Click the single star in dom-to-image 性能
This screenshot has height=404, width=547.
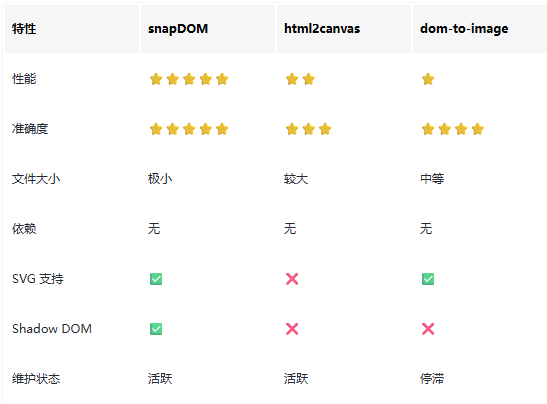tap(428, 79)
